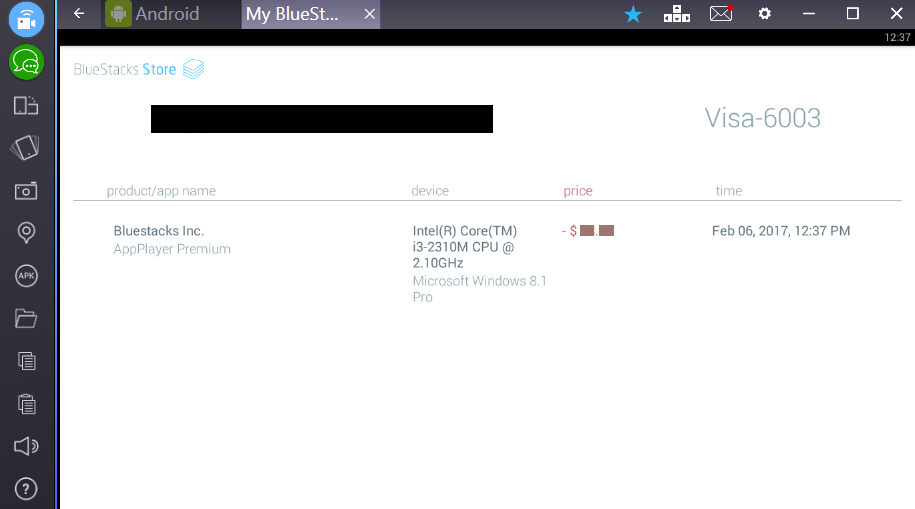
Task: Click the 12:37 clock in status bar
Action: click(897, 37)
